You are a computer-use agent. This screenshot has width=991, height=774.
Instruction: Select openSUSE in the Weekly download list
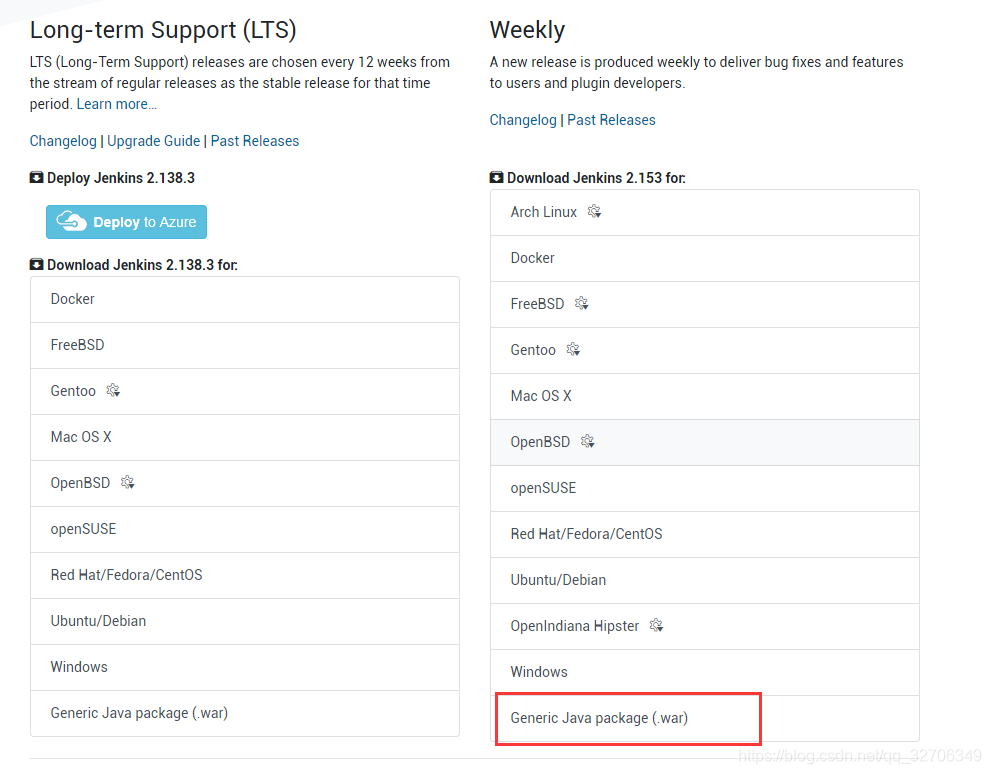pos(705,489)
